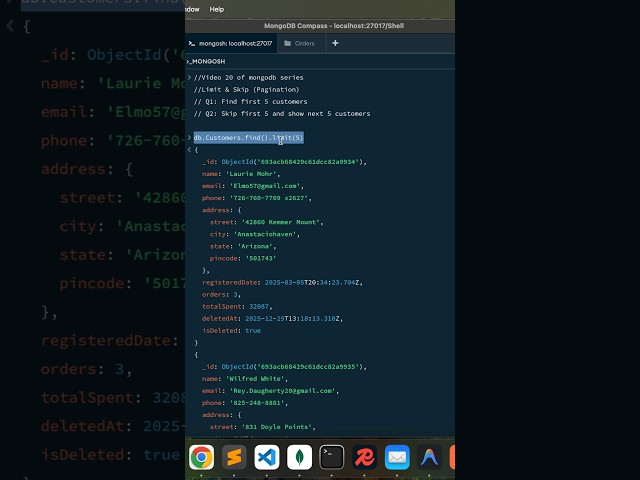Click the shell prompt icon on the mongosh tab
Image resolution: width=640 pixels, height=480 pixels.
click(191, 43)
